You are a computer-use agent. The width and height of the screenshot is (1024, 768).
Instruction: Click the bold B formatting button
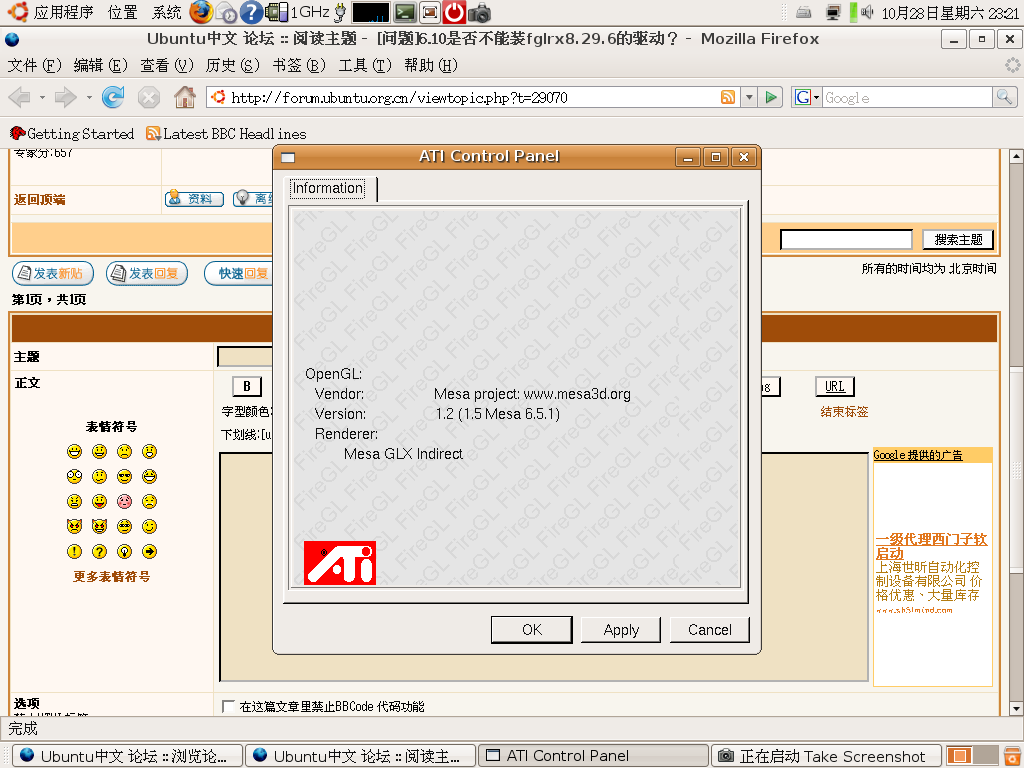tap(247, 387)
